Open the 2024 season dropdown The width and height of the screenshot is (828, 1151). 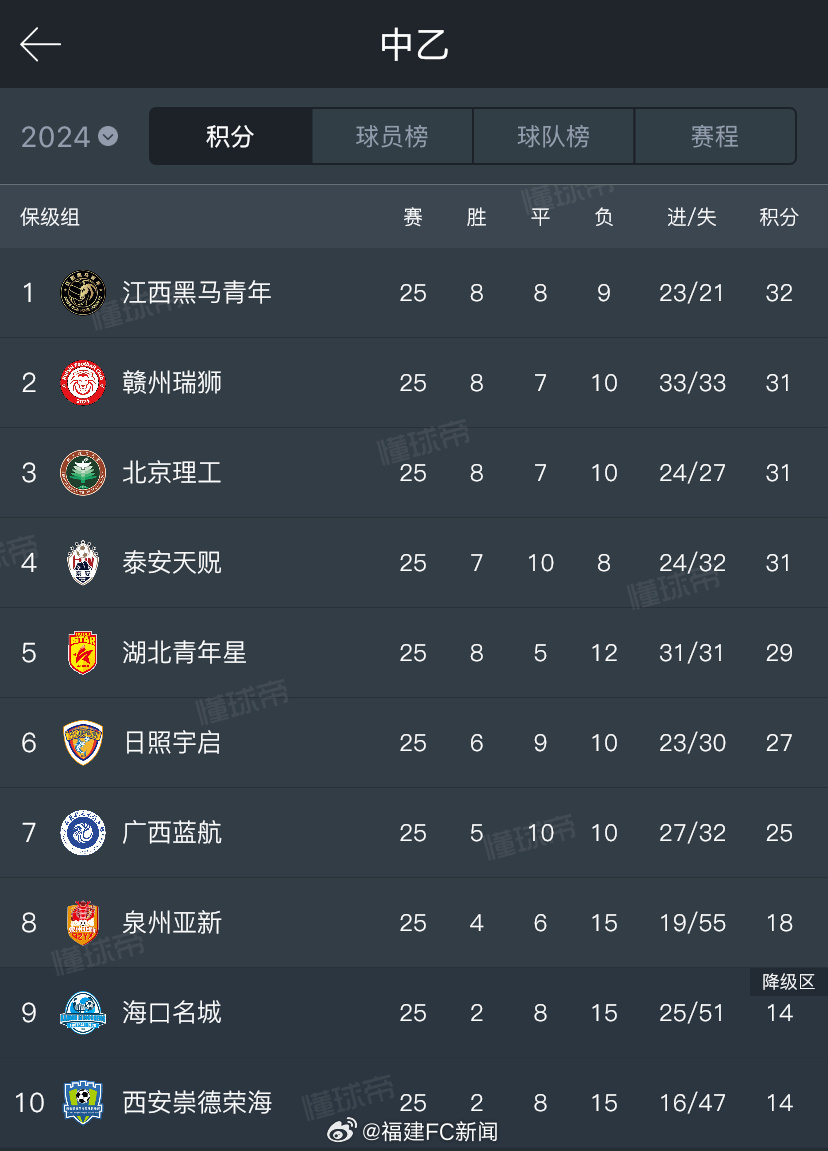69,137
